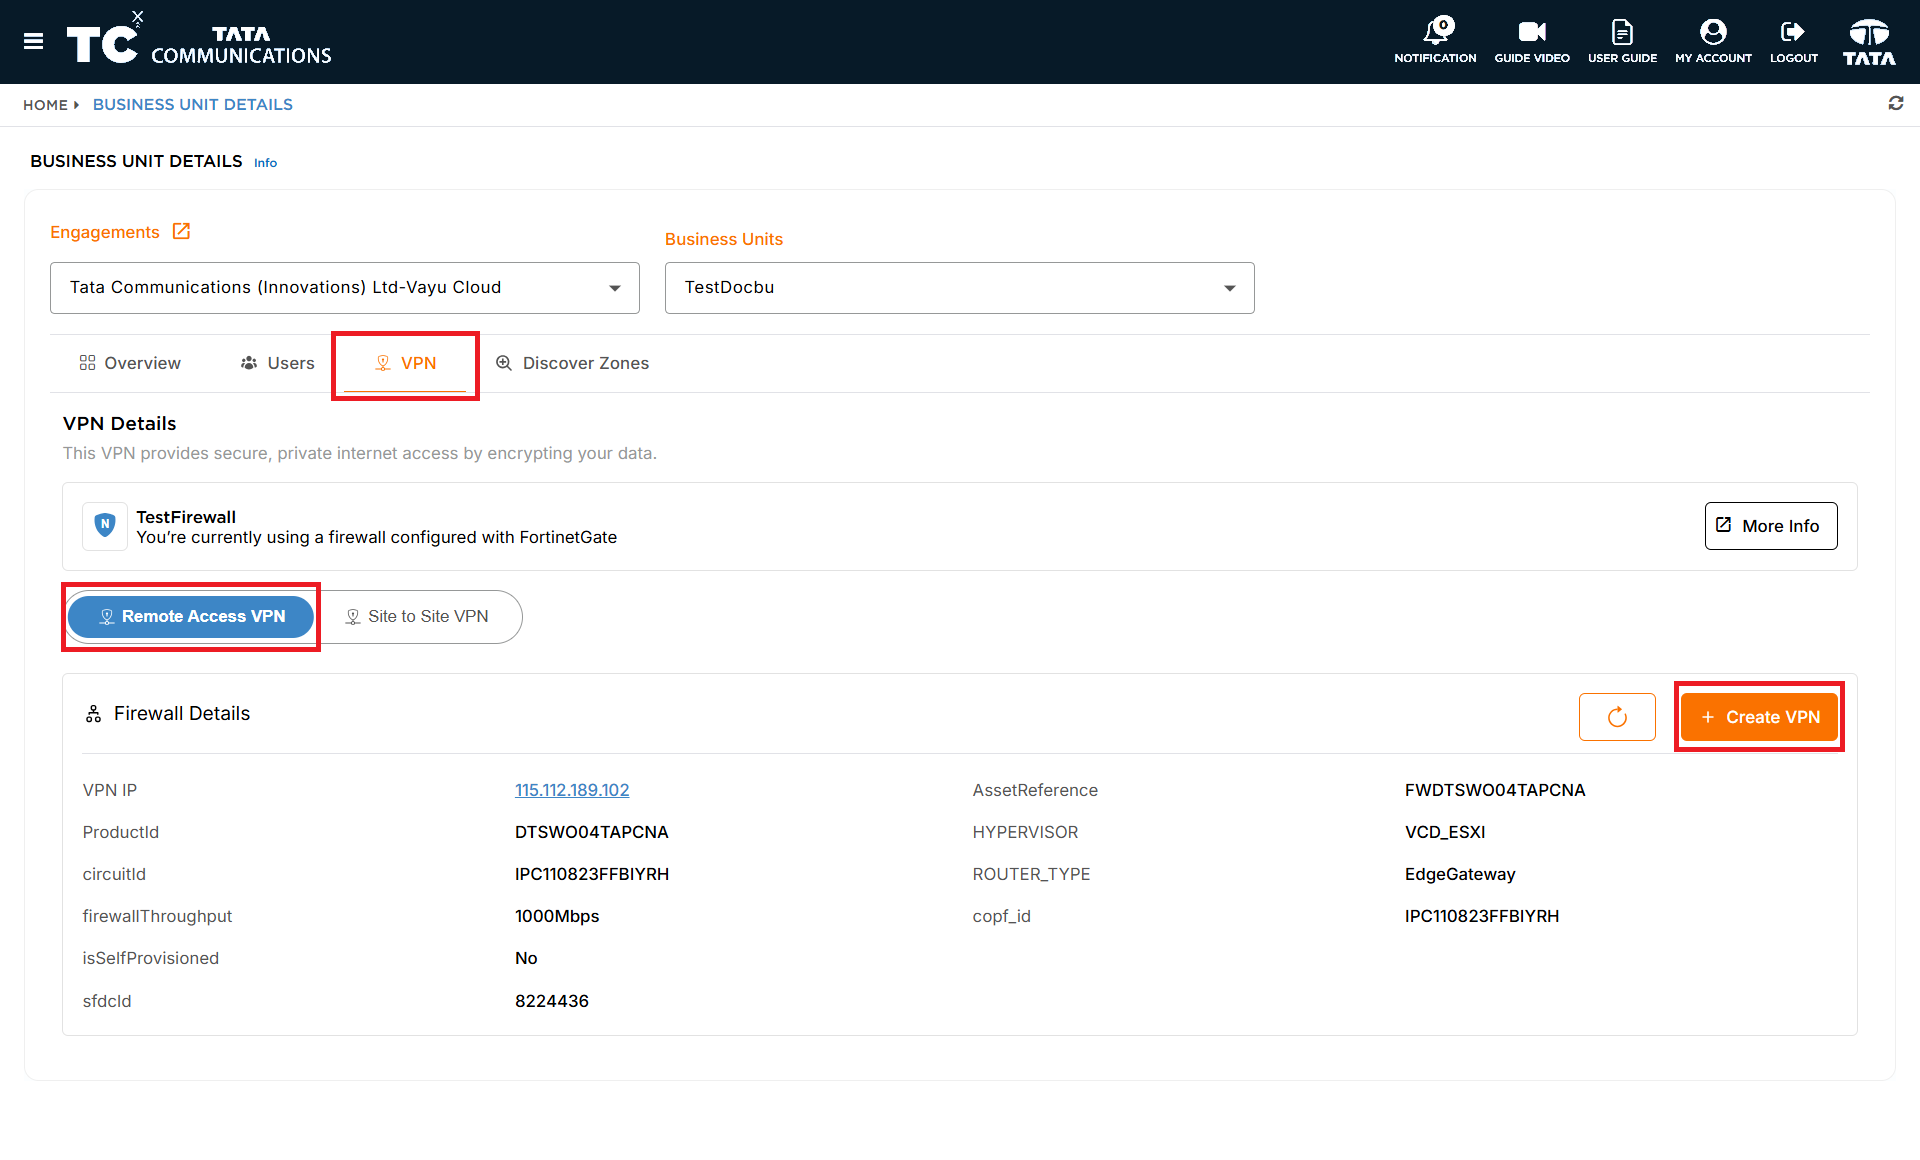Click the HYPERVISOR value VCD_ESXI
The width and height of the screenshot is (1920, 1160).
(x=1445, y=832)
